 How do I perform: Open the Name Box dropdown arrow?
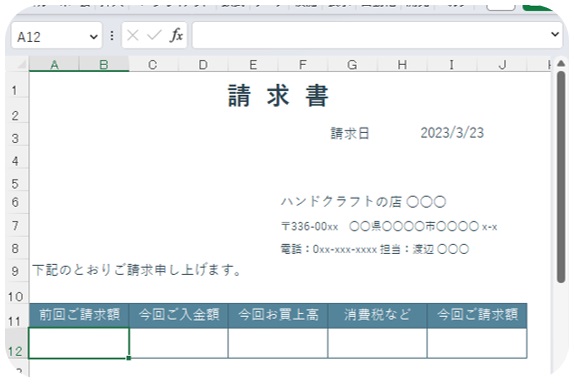pyautogui.click(x=94, y=37)
